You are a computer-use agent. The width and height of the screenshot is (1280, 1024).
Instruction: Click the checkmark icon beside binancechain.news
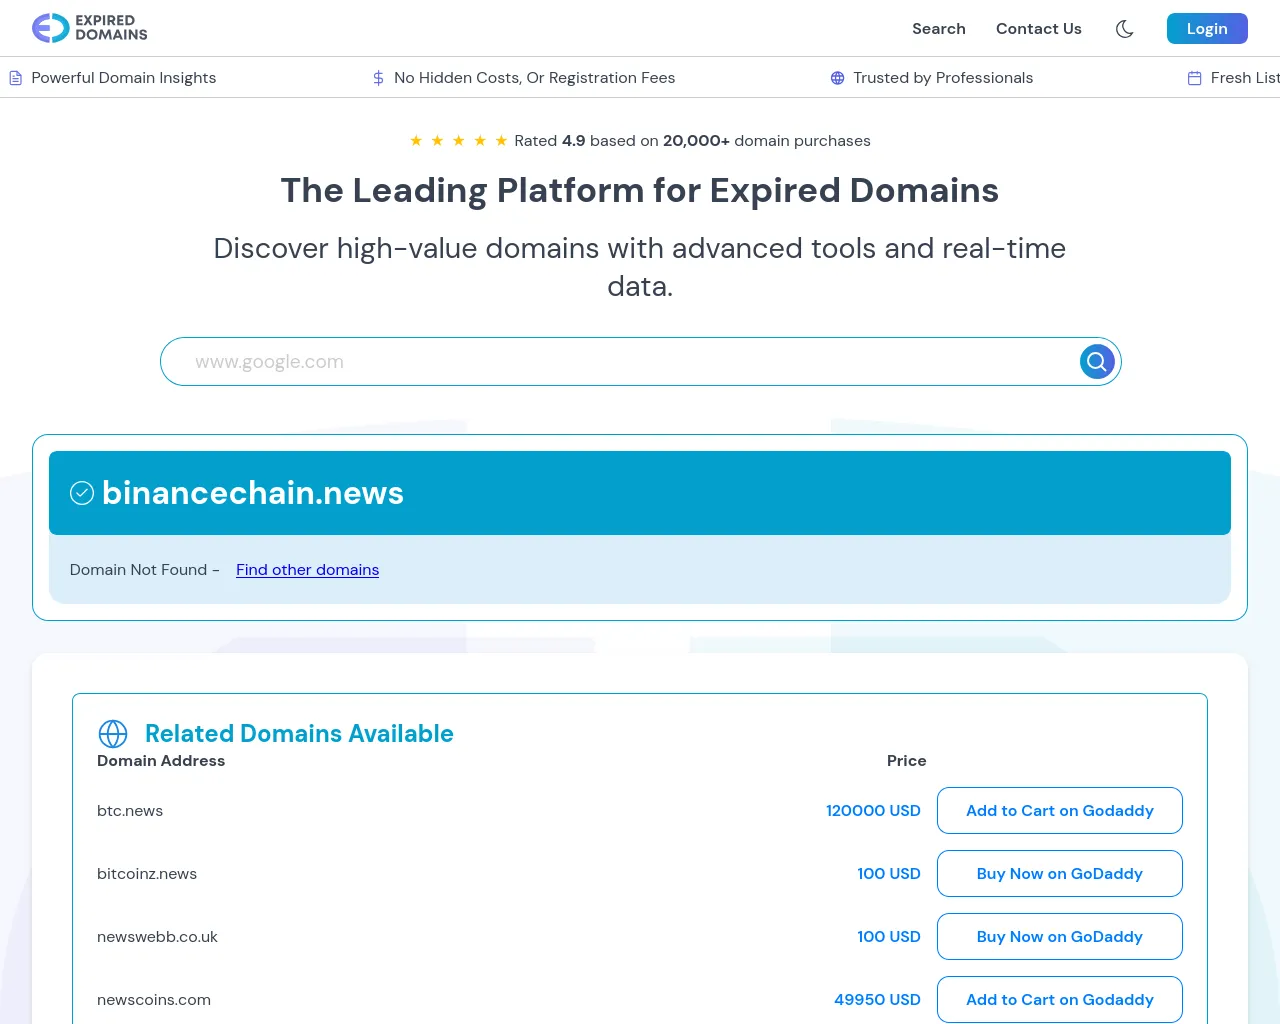click(x=82, y=493)
